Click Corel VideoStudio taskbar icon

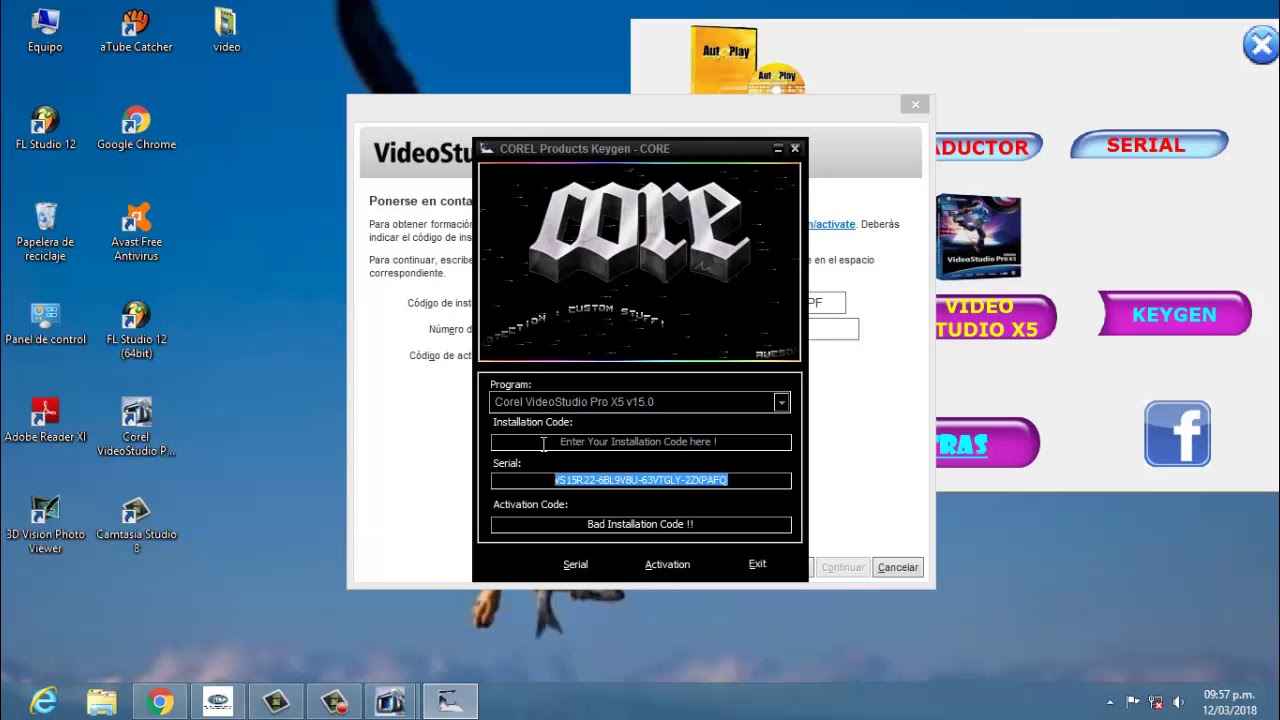click(390, 702)
